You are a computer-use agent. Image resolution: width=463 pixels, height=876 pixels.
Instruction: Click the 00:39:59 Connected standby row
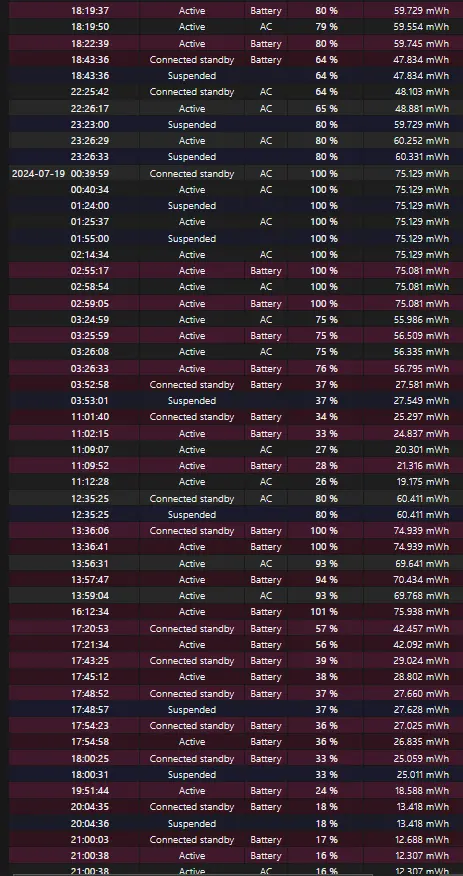point(236,174)
